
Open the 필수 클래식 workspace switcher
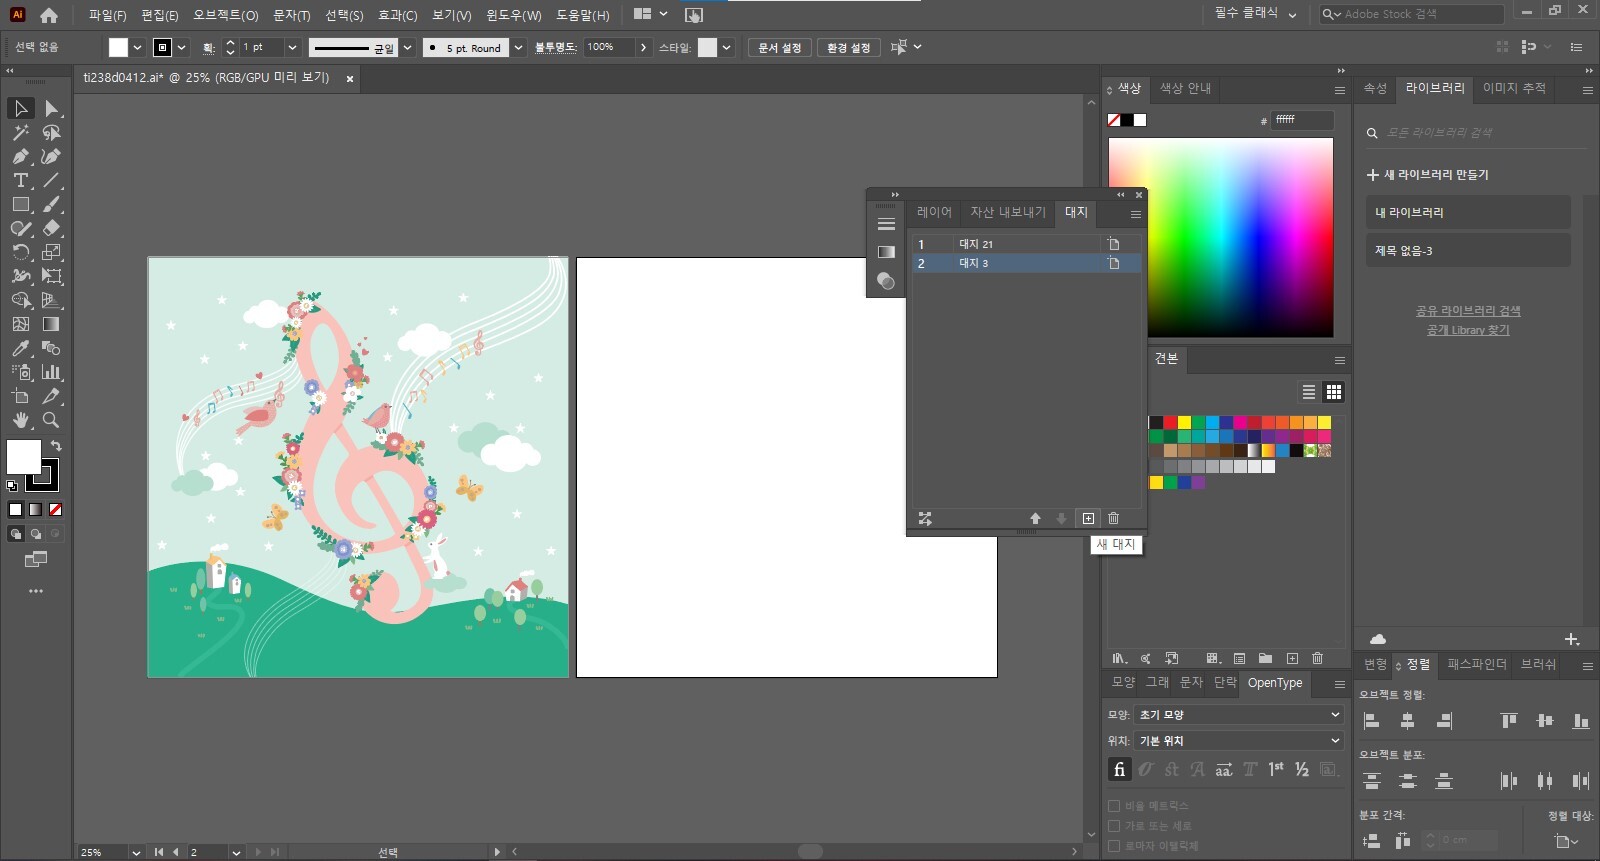[x=1255, y=14]
